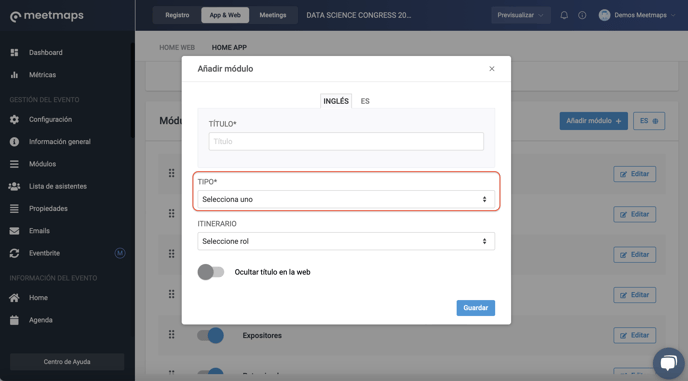This screenshot has height=381, width=688.
Task: Switch to the Meetings tab
Action: tap(273, 15)
